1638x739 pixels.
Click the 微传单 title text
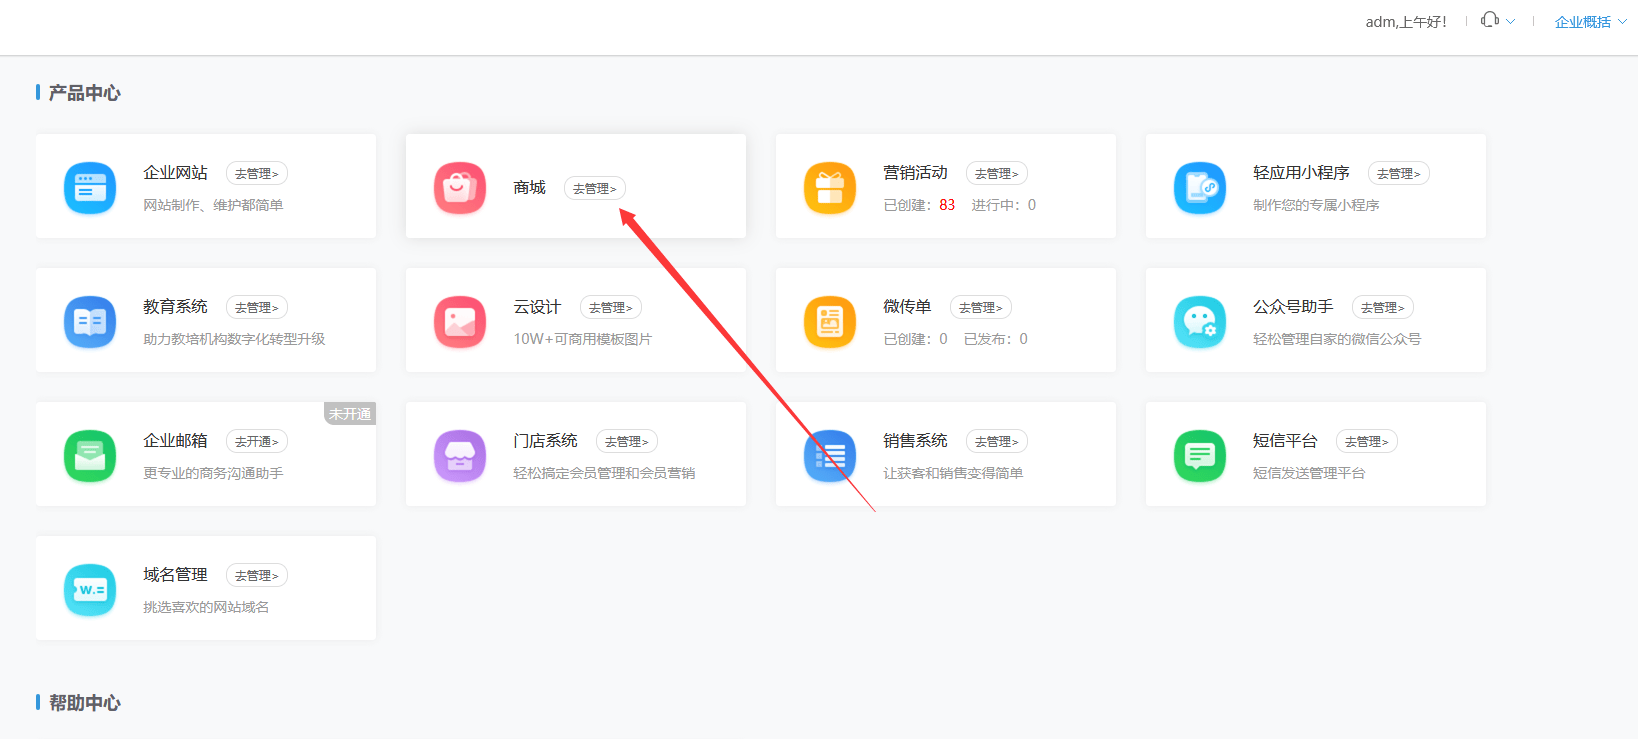pos(907,307)
